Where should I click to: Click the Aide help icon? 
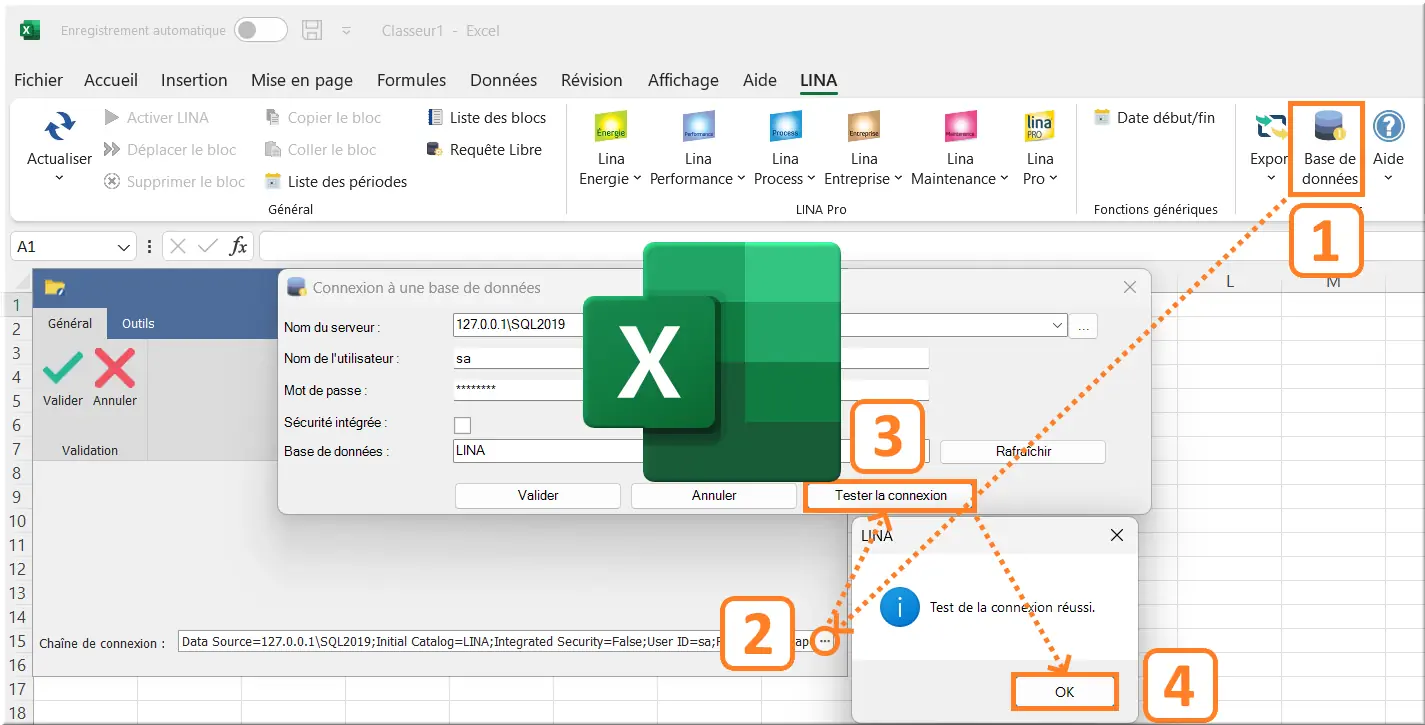[x=1388, y=127]
